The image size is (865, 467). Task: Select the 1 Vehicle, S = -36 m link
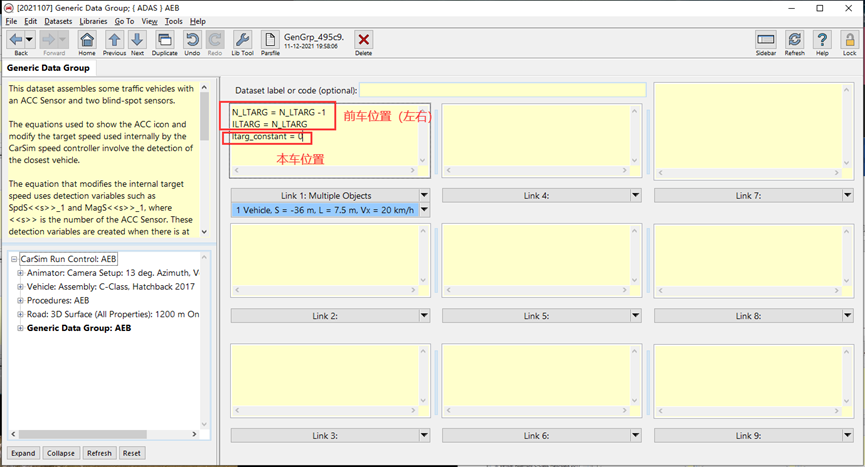tap(325, 210)
